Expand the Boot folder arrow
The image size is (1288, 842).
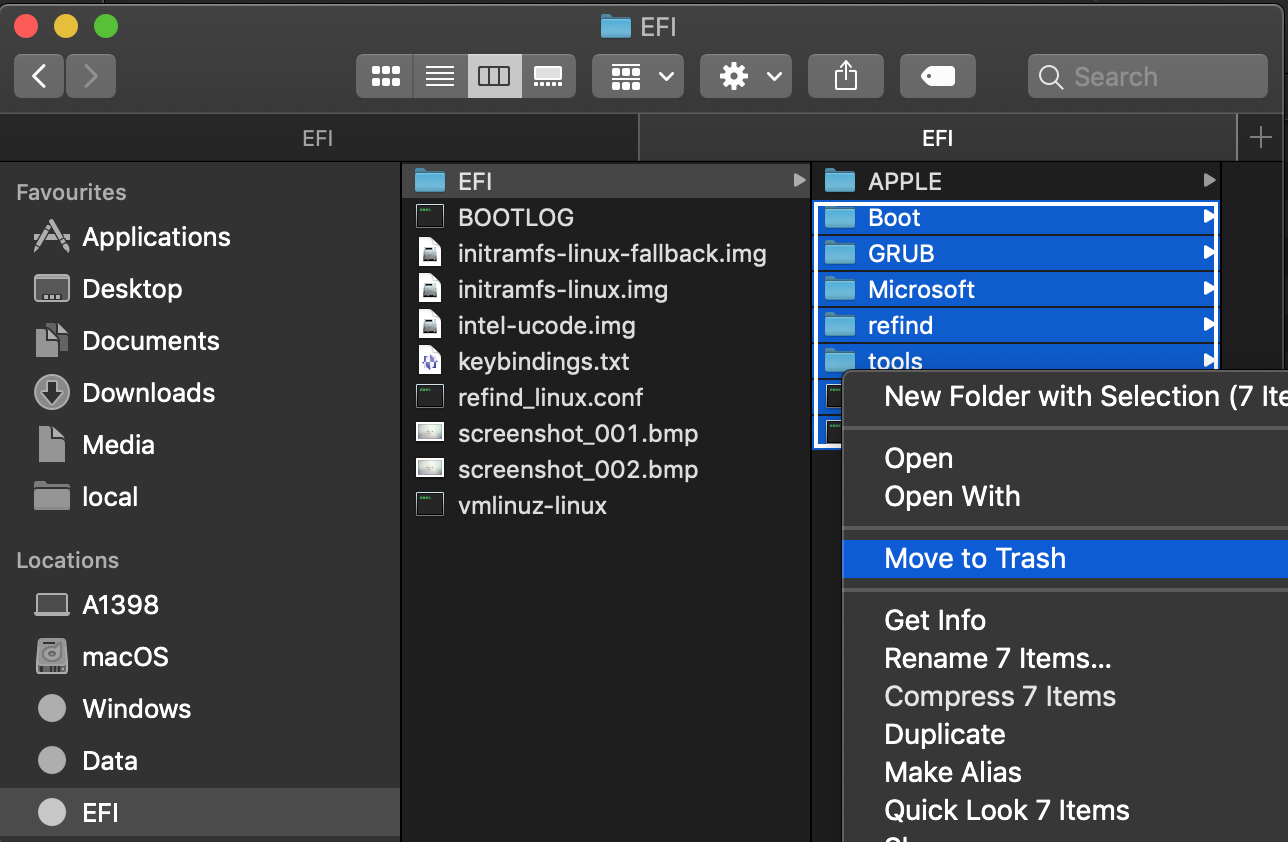(1210, 217)
